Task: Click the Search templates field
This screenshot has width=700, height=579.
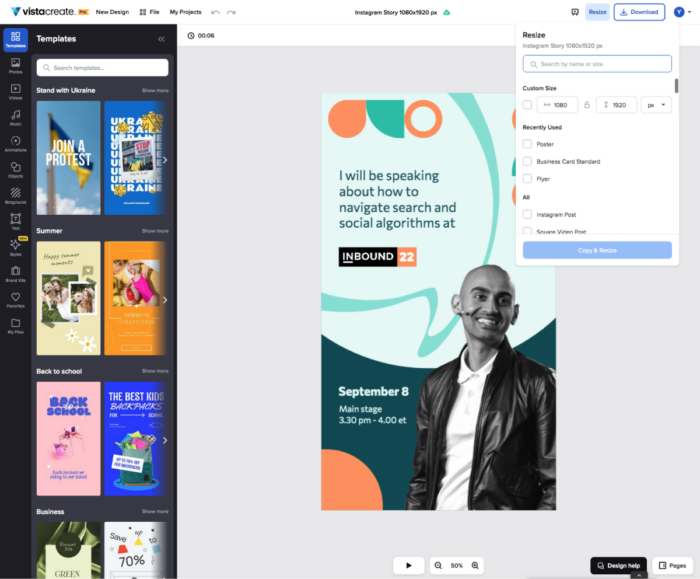Action: [102, 68]
